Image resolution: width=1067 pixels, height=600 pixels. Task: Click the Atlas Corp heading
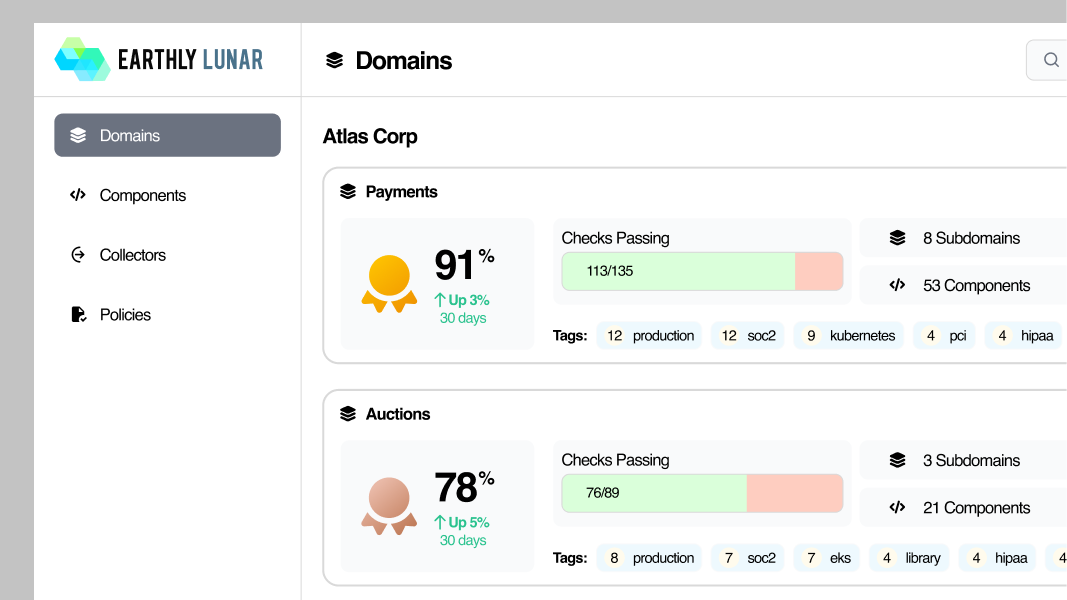click(x=370, y=136)
